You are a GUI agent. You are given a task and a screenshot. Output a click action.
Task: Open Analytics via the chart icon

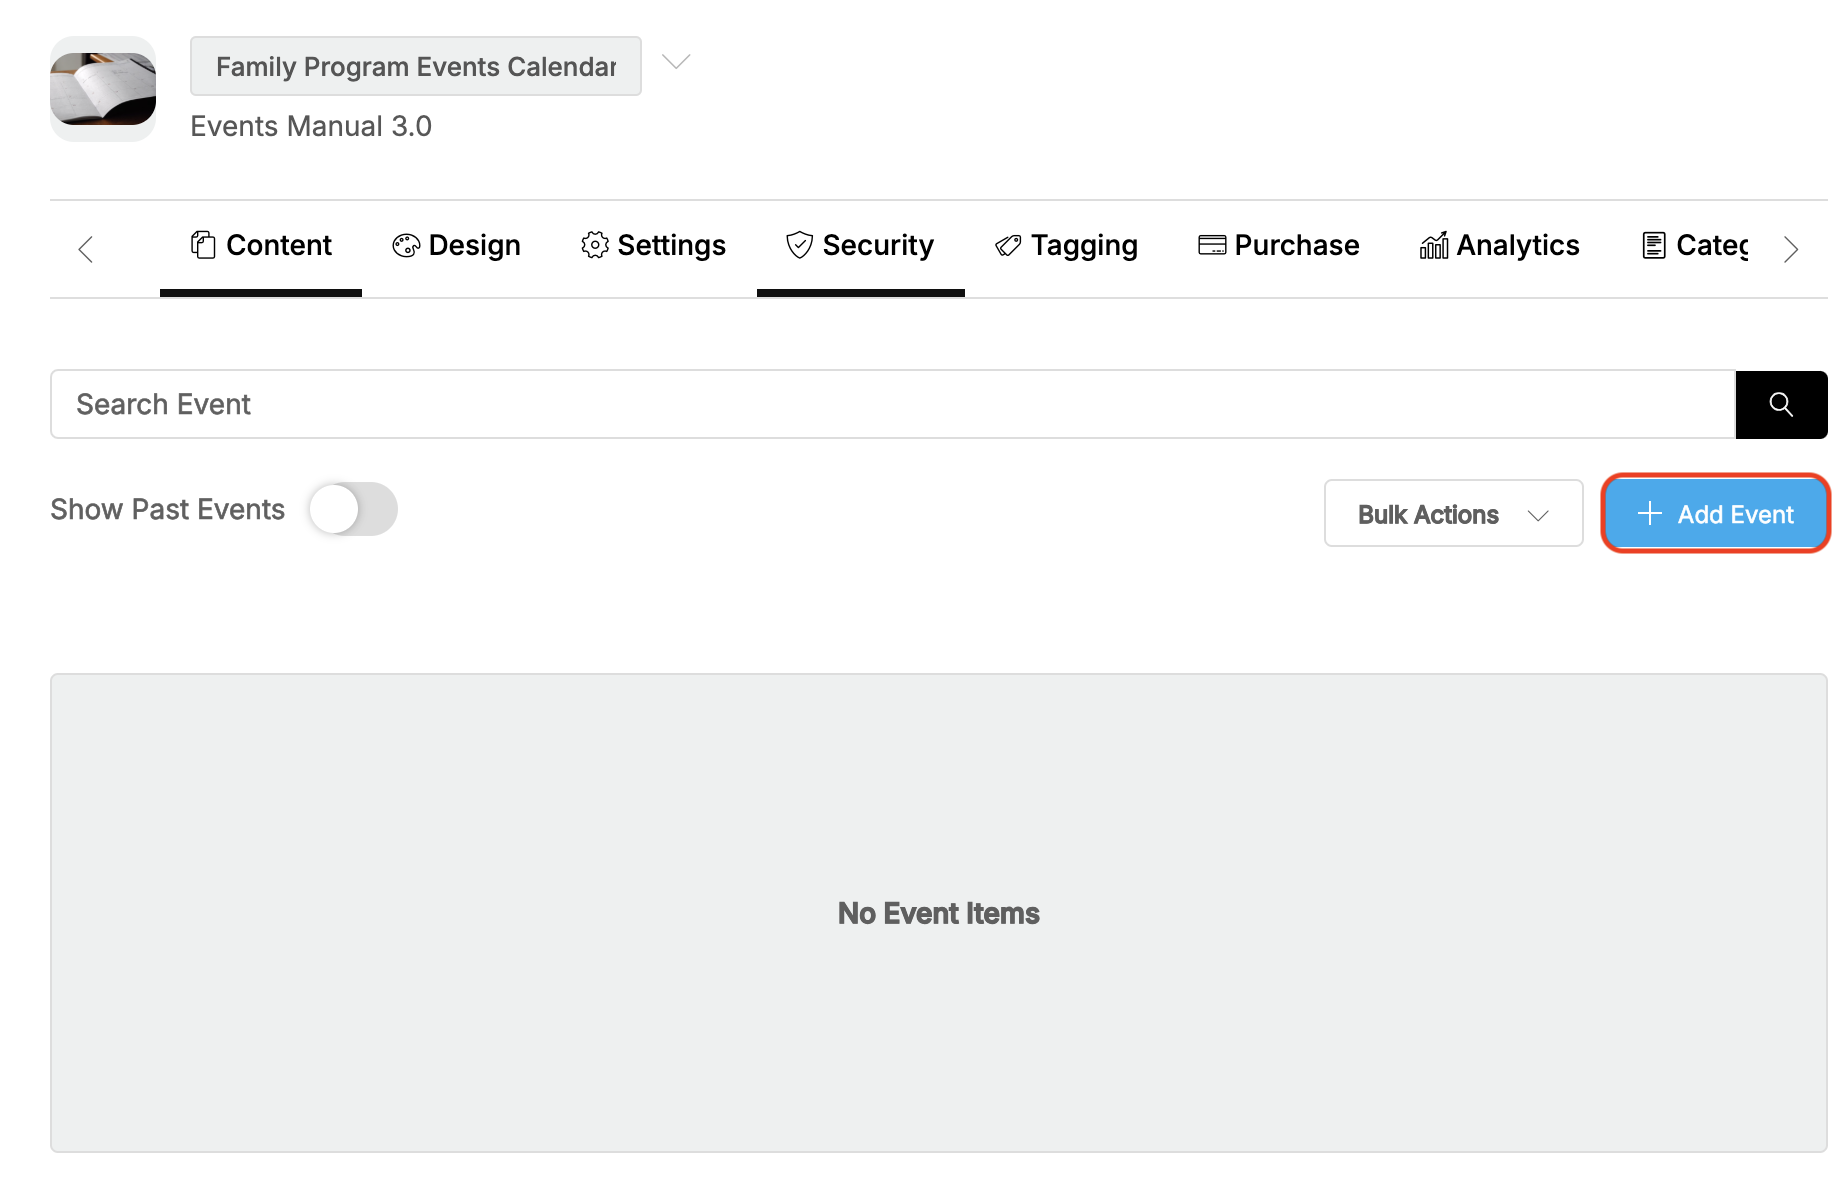click(x=1432, y=244)
